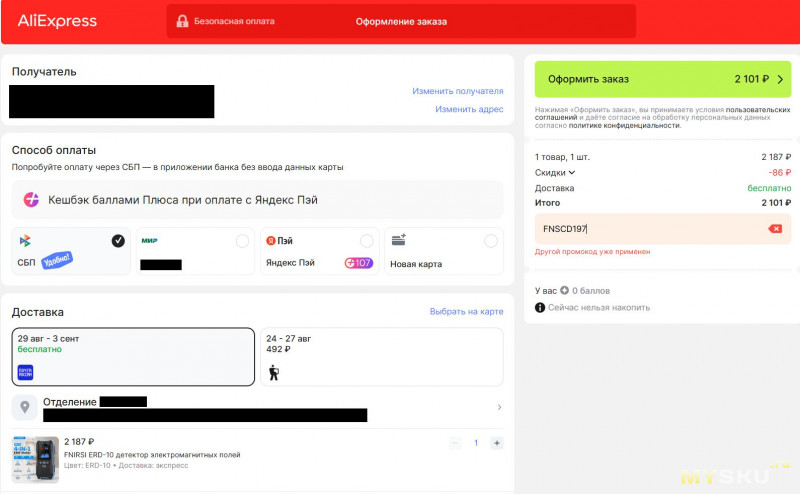Click the points coin icon next to 0 баллов
This screenshot has height=494, width=800.
(x=564, y=290)
